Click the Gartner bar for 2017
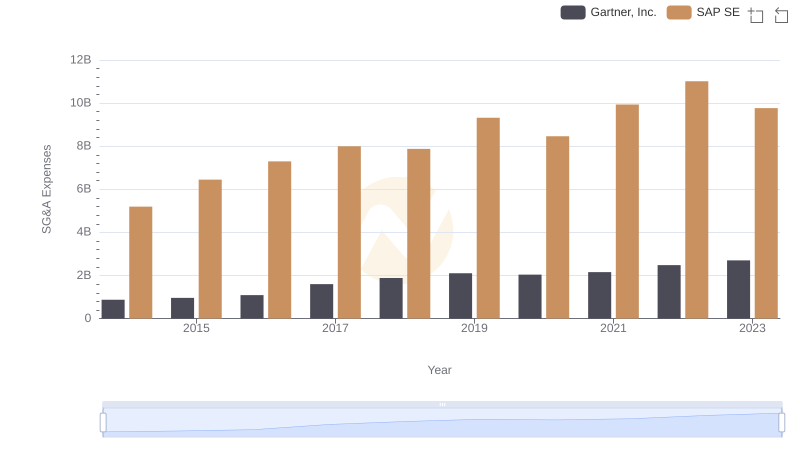 pos(321,301)
